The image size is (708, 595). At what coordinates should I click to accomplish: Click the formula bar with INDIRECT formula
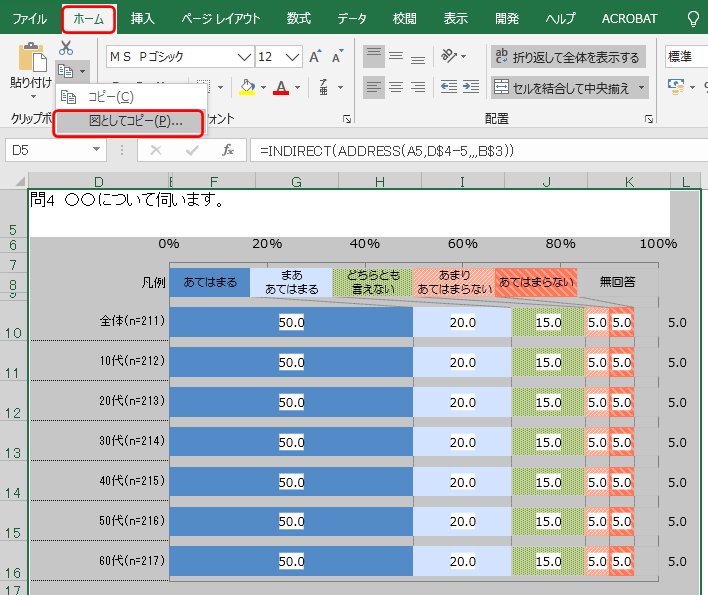click(479, 150)
